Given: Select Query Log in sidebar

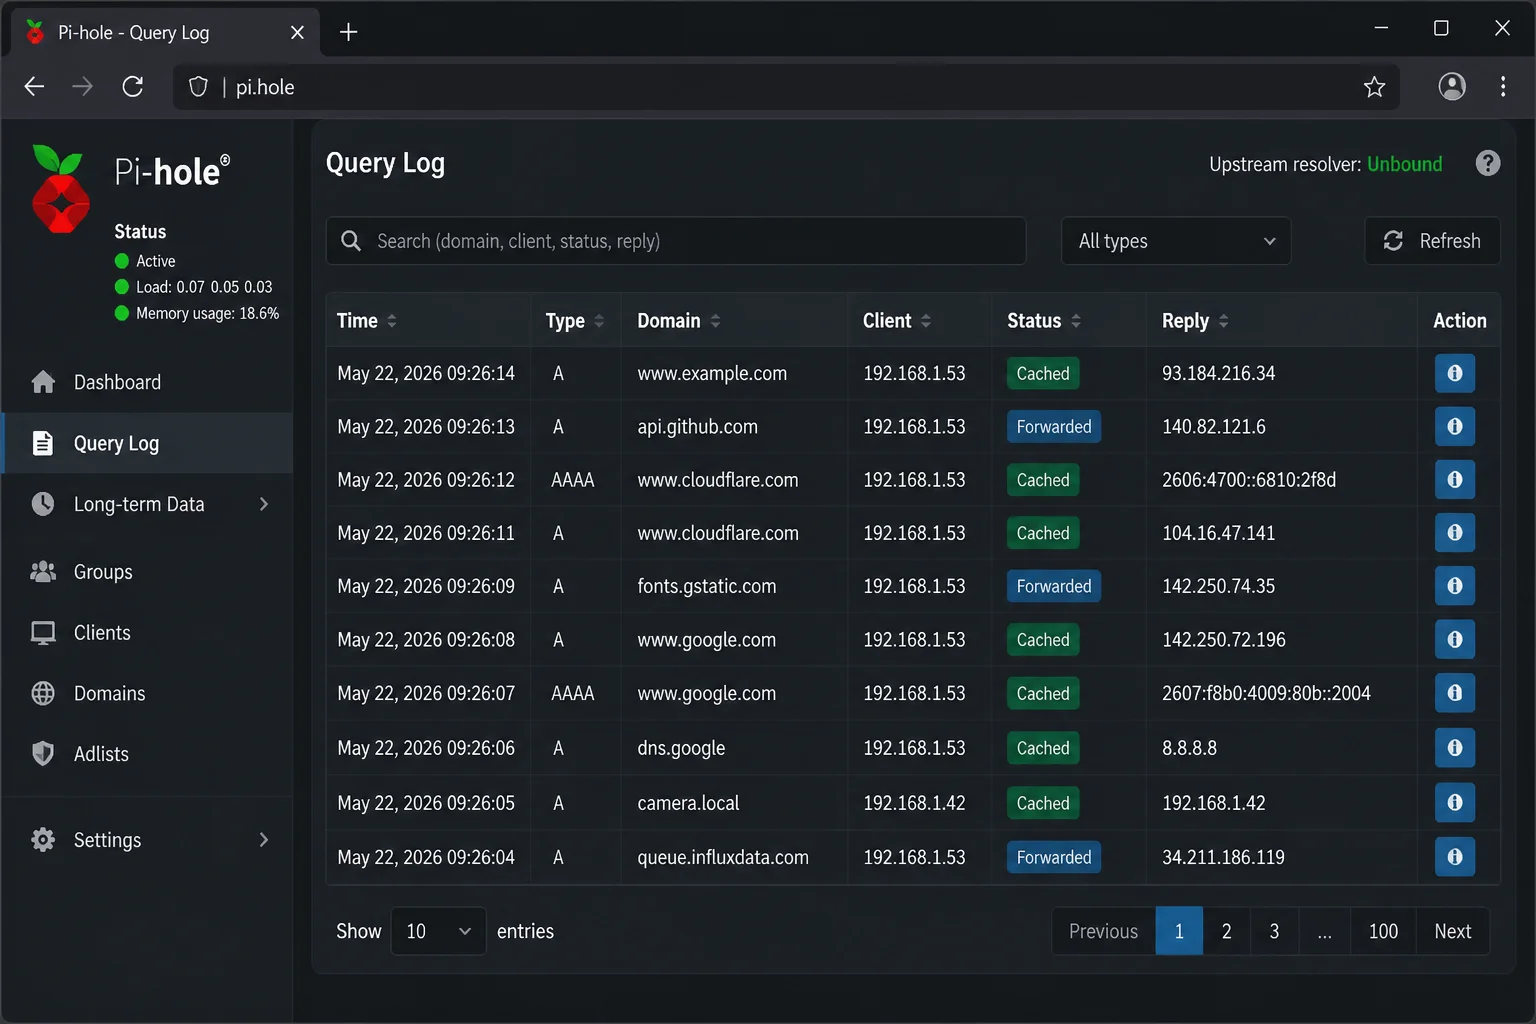Looking at the screenshot, I should [x=148, y=443].
